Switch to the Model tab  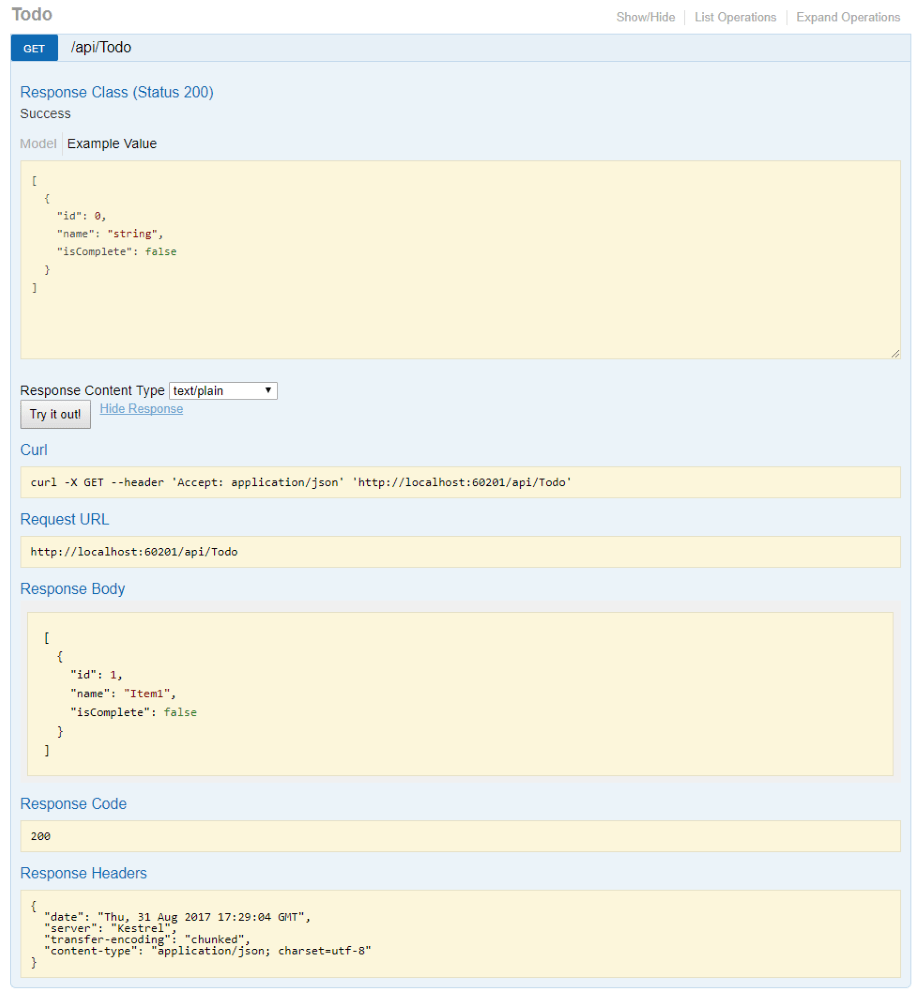(37, 143)
